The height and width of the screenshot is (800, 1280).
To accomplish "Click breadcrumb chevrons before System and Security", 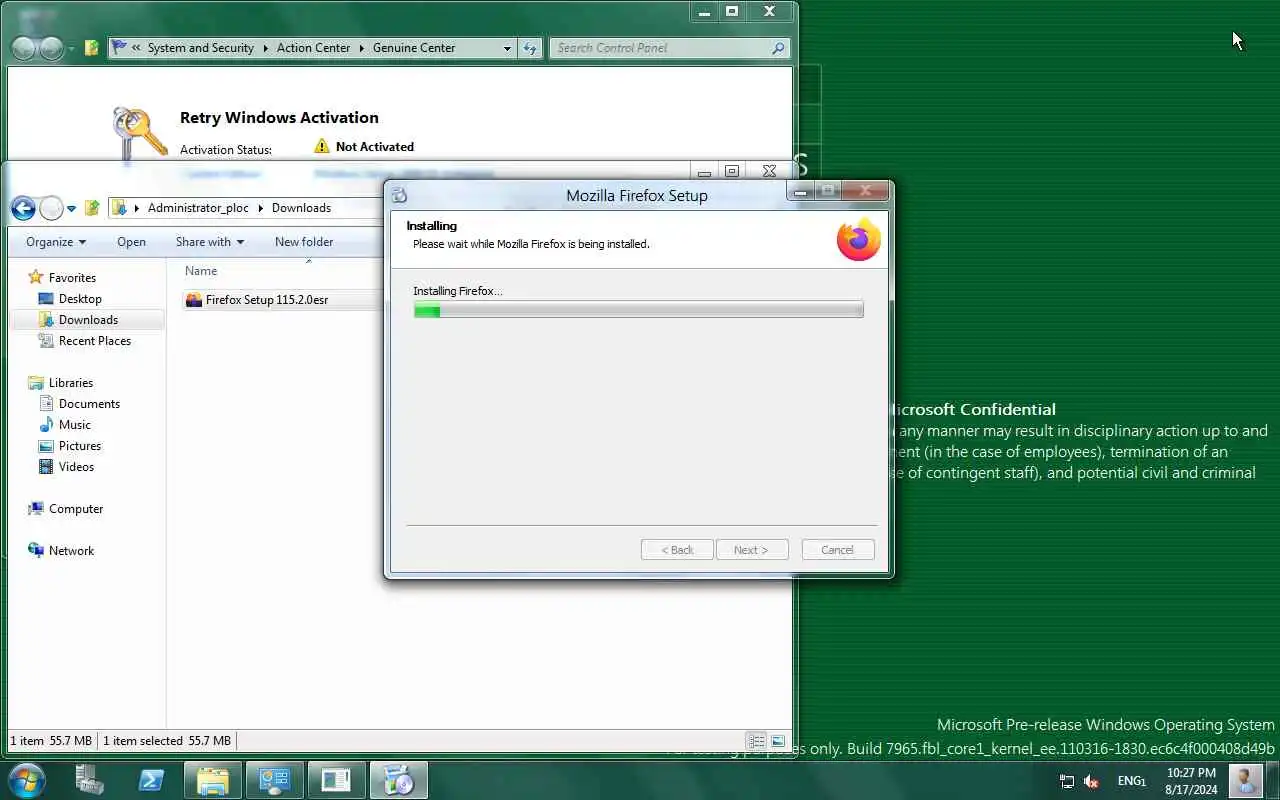I will (x=136, y=48).
